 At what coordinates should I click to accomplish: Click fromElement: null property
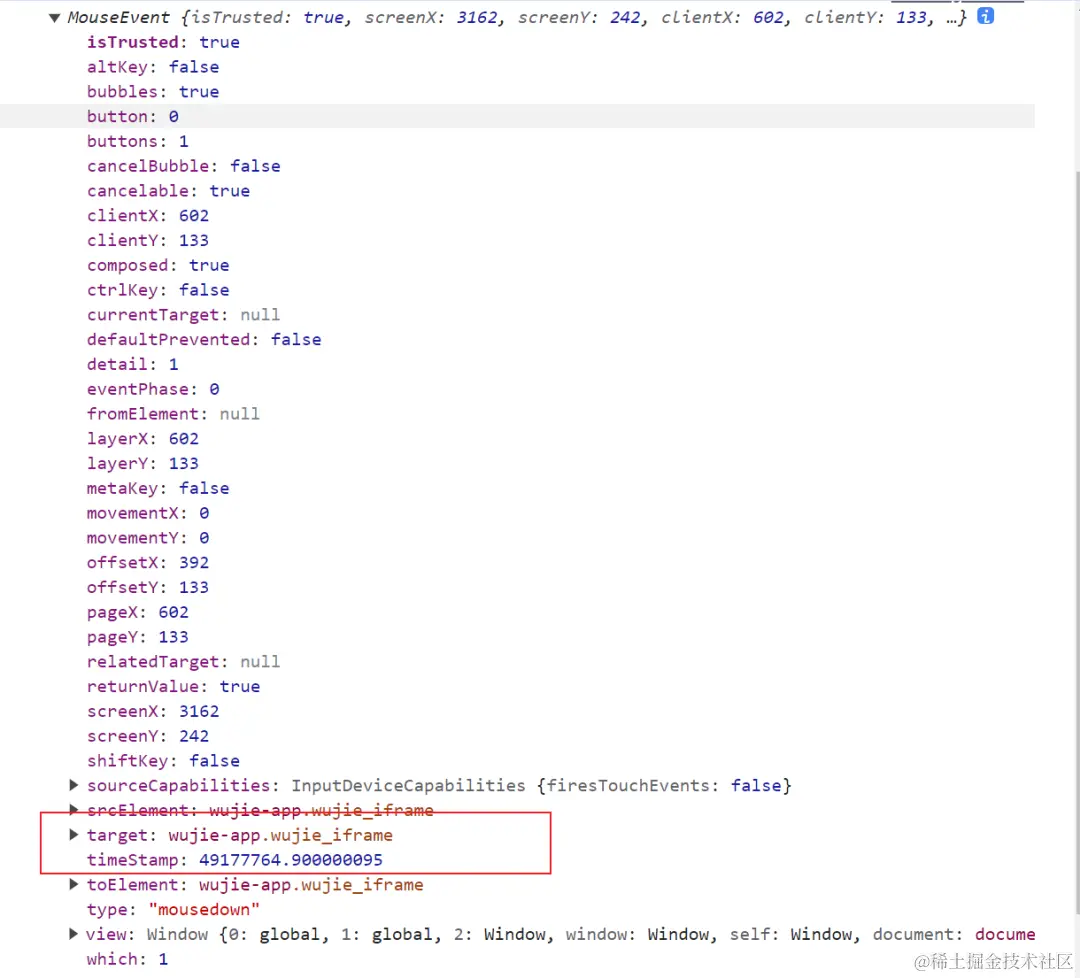tap(174, 414)
